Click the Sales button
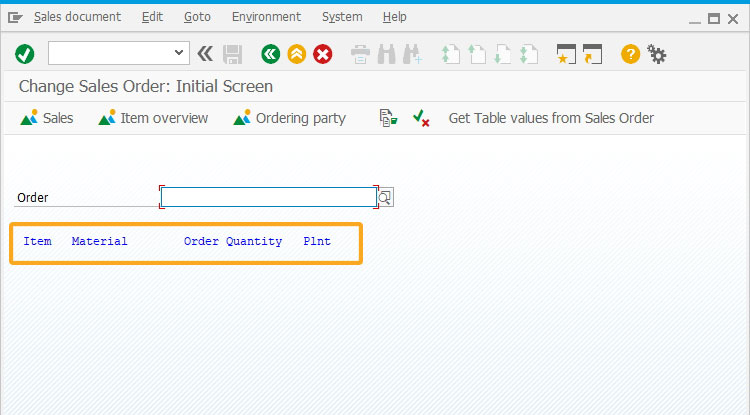 [x=47, y=118]
